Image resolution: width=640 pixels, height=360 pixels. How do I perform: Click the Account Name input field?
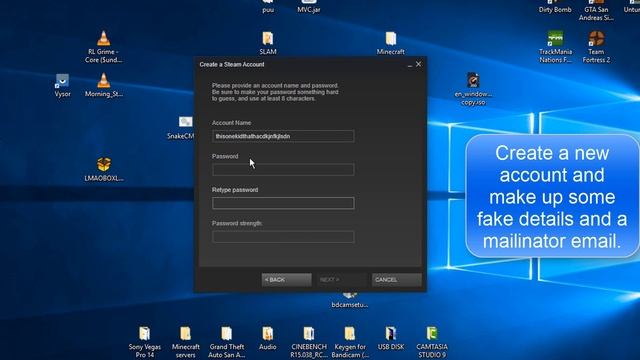[x=283, y=136]
